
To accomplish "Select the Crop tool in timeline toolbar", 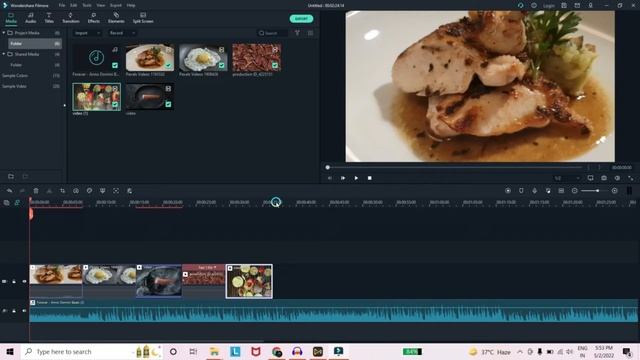I will (x=62, y=191).
